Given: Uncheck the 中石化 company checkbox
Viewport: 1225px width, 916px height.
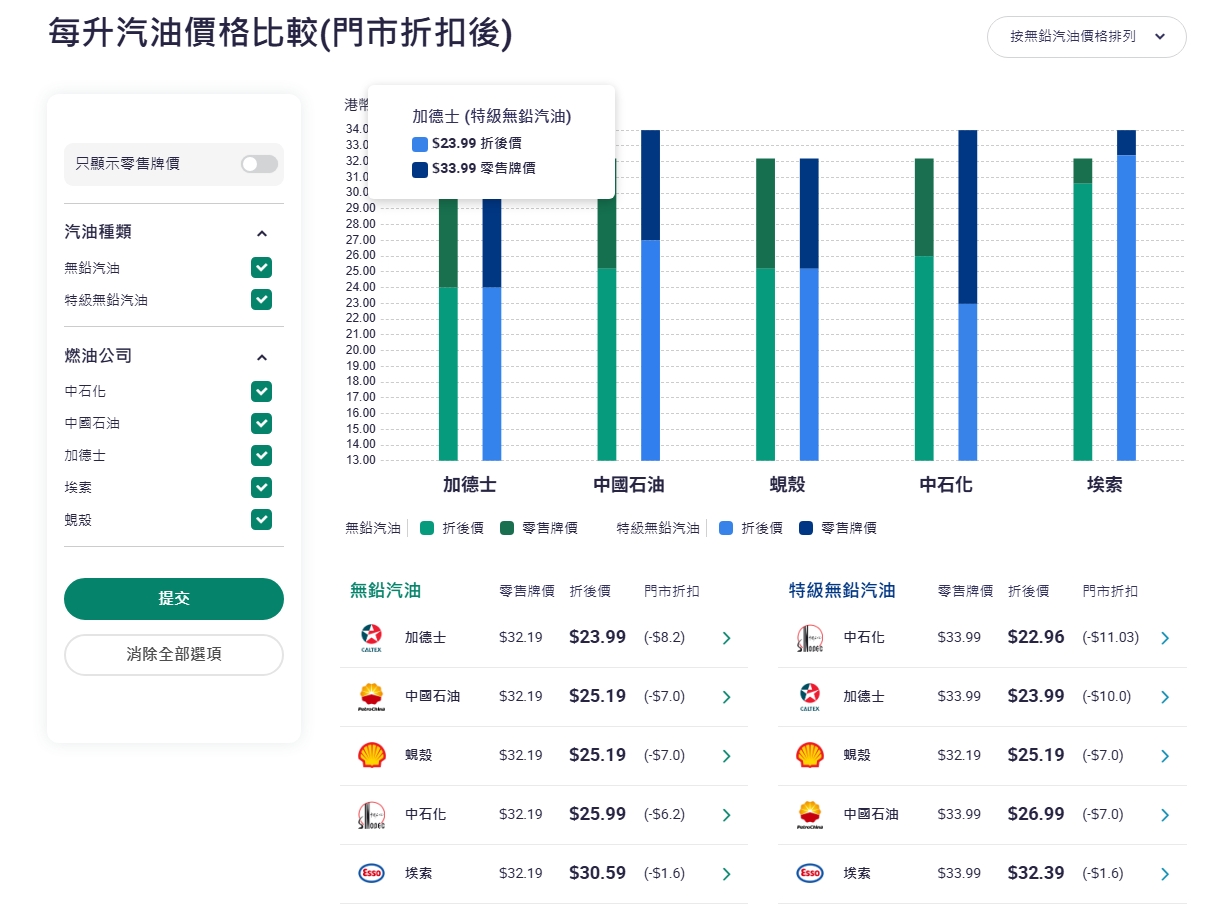Looking at the screenshot, I should (262, 391).
